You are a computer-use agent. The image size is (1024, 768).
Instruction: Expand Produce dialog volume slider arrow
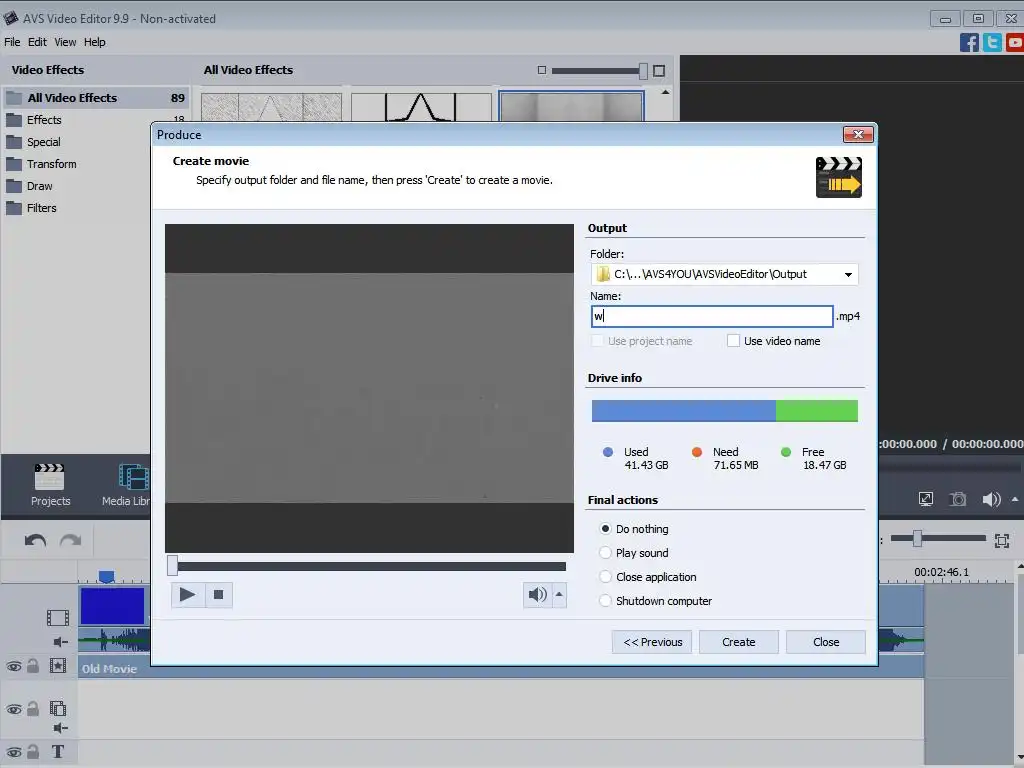click(559, 594)
